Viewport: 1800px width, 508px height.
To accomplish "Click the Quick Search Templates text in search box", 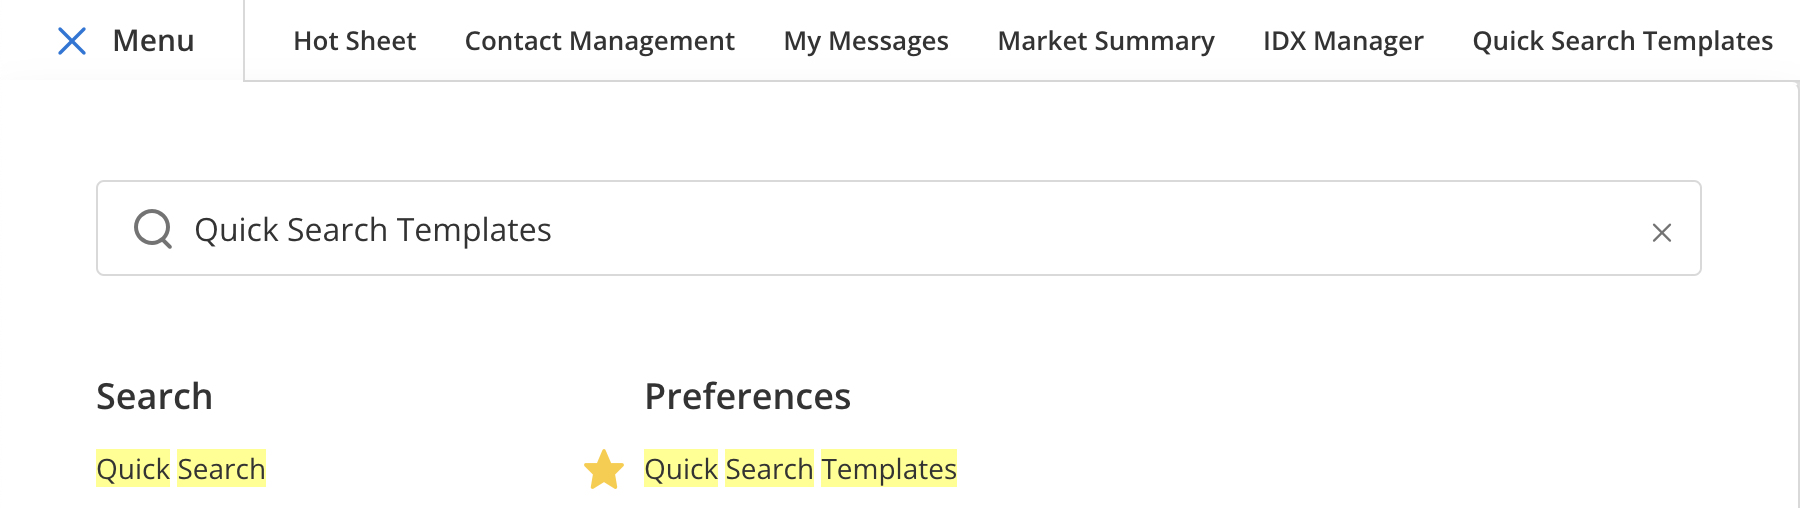I will (x=373, y=230).
